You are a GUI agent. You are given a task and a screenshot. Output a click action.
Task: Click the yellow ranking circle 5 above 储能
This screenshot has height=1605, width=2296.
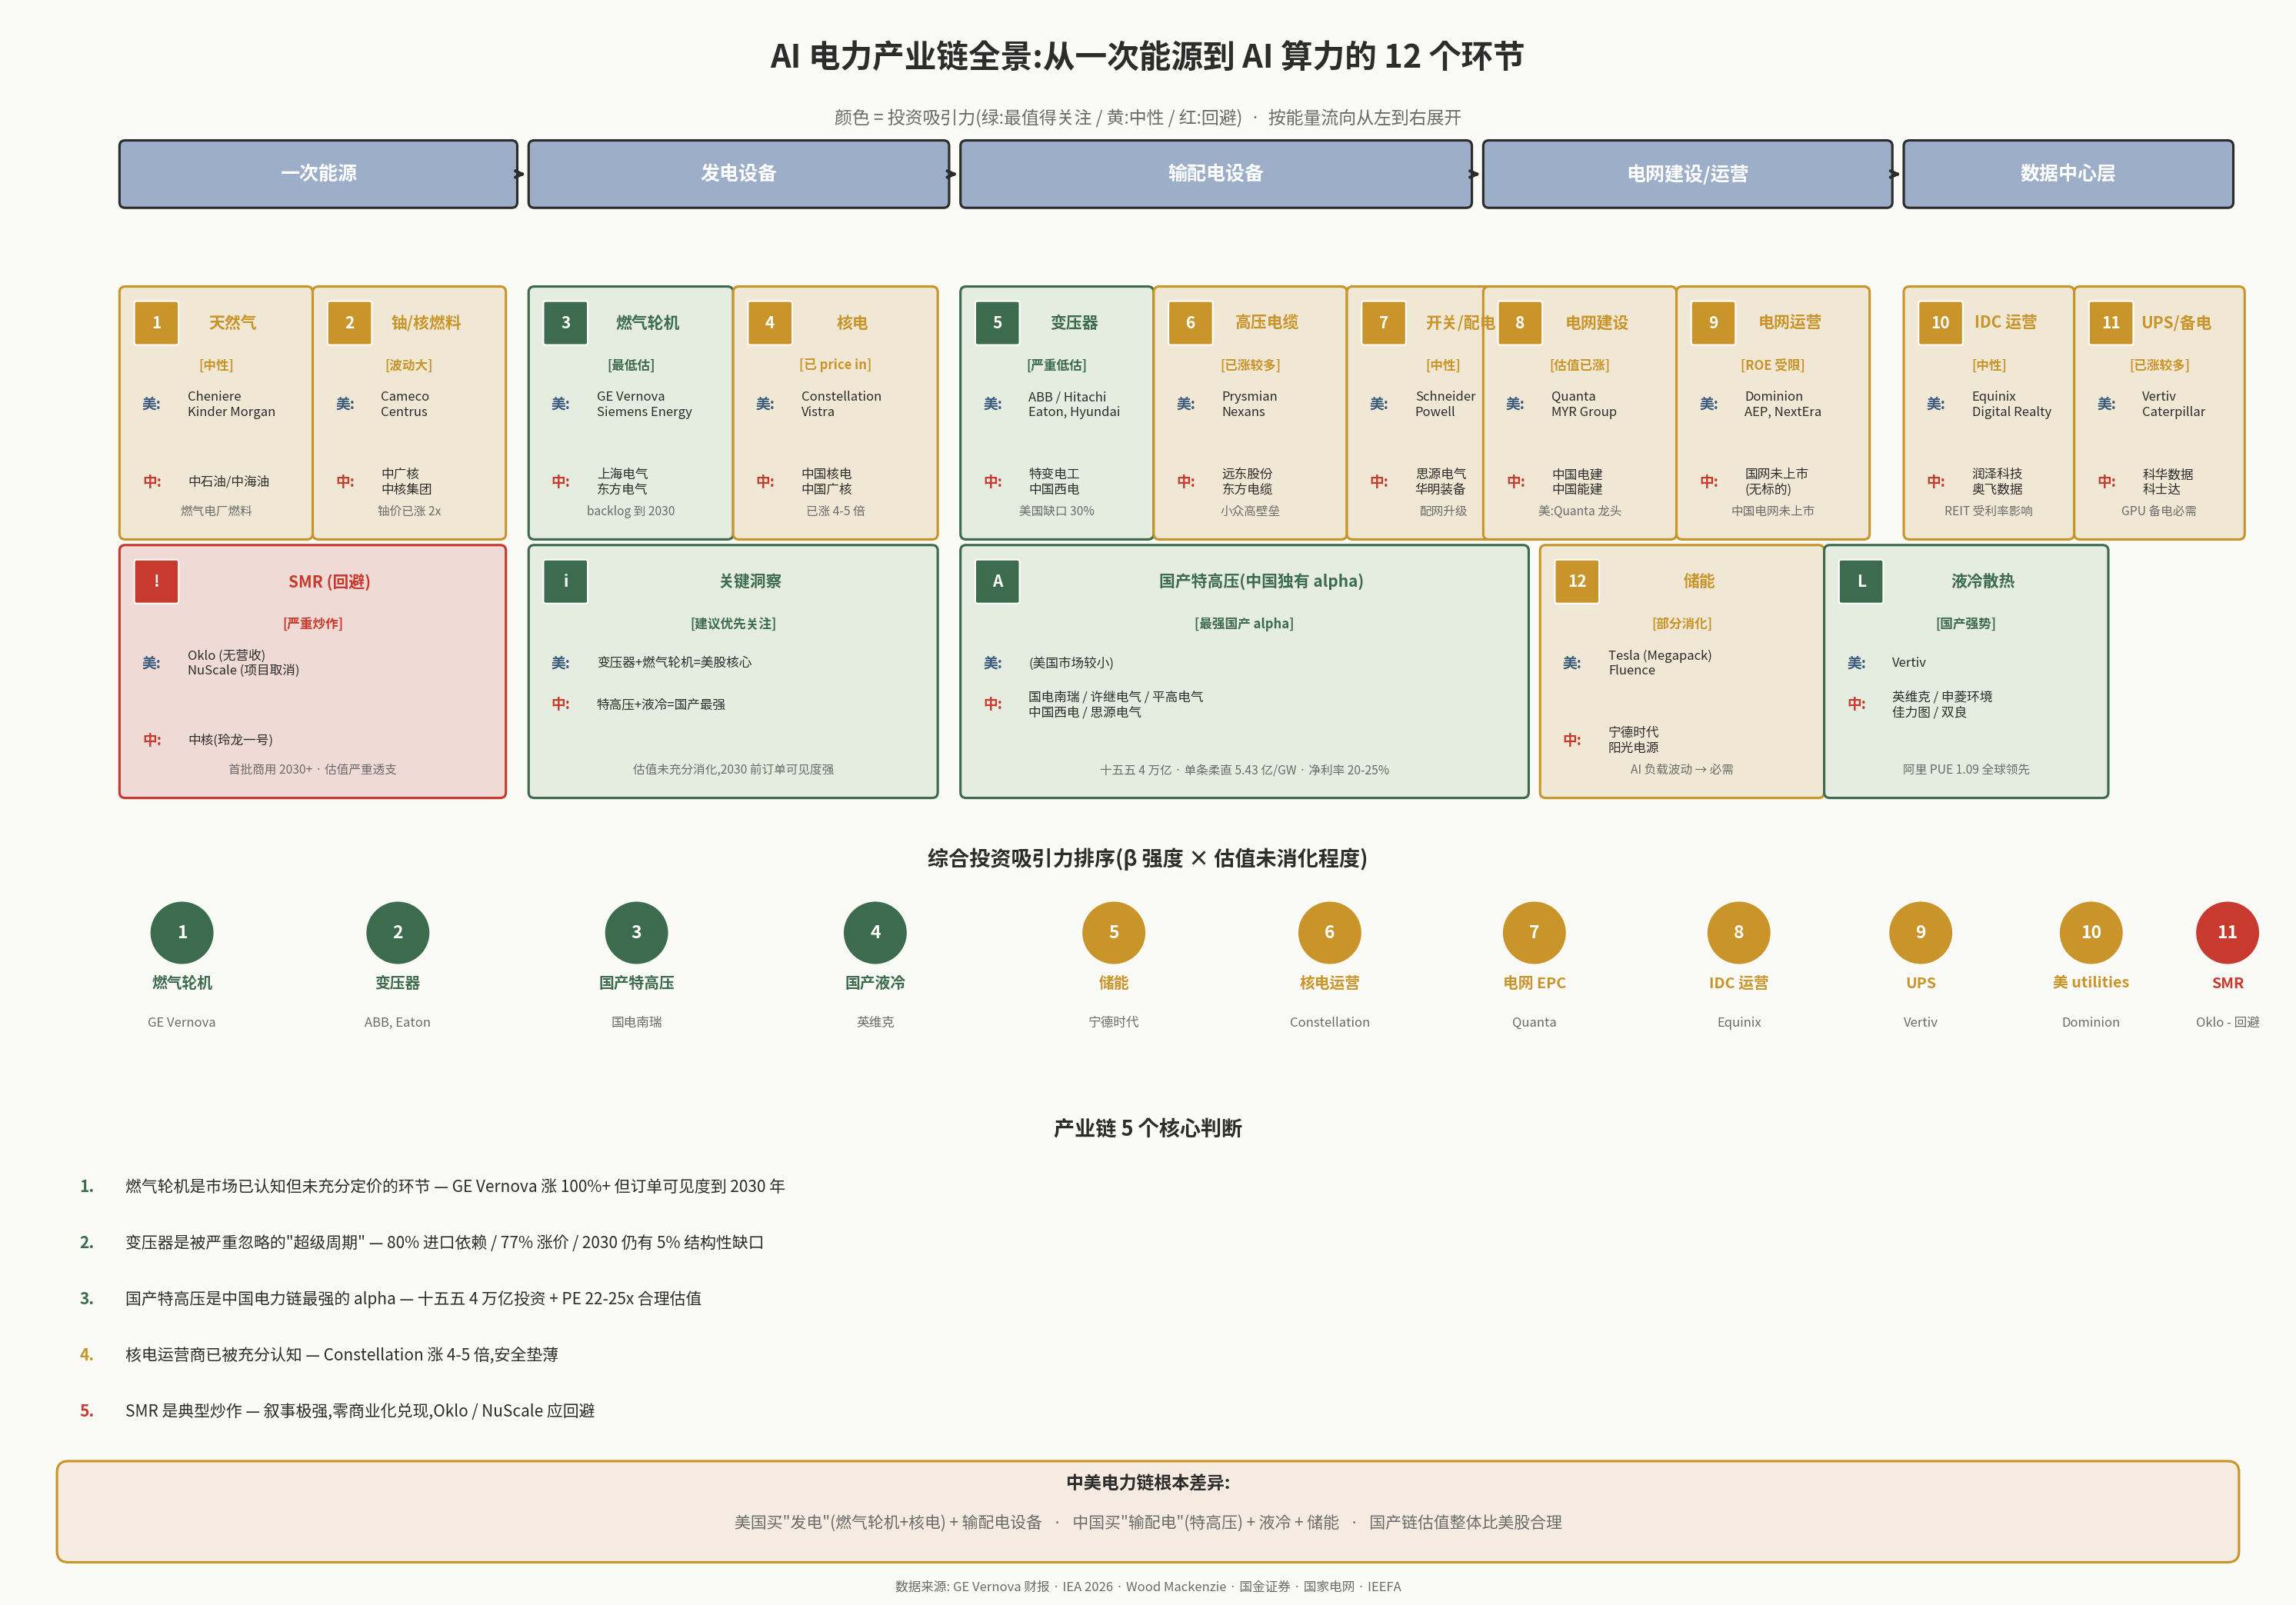coord(1114,932)
